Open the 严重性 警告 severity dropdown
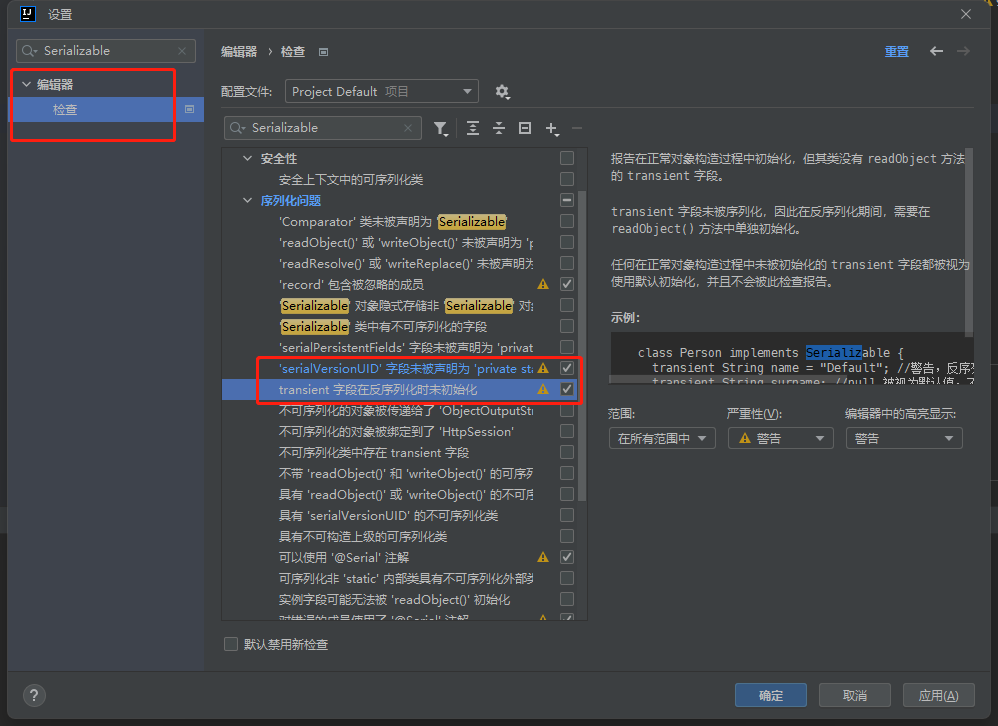This screenshot has height=726, width=998. pos(779,438)
